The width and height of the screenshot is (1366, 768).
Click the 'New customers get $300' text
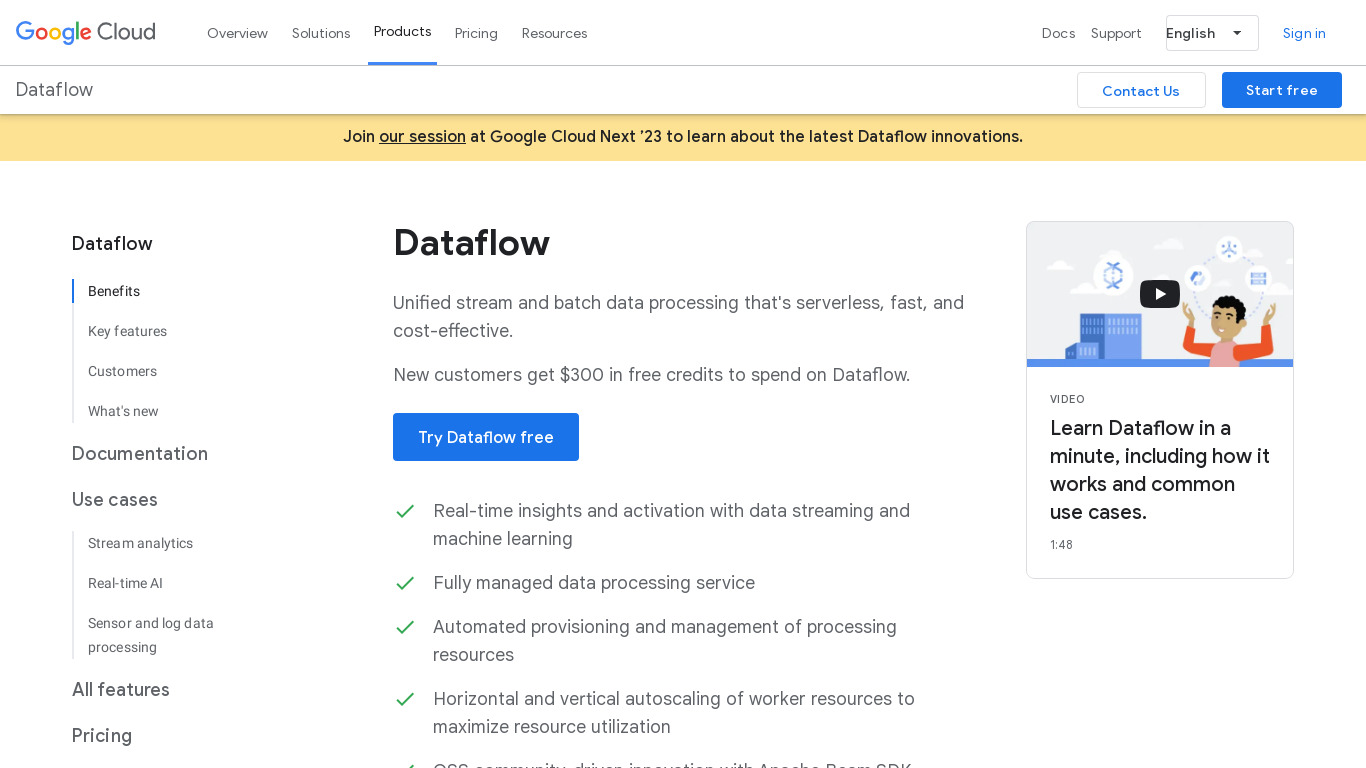click(x=651, y=375)
